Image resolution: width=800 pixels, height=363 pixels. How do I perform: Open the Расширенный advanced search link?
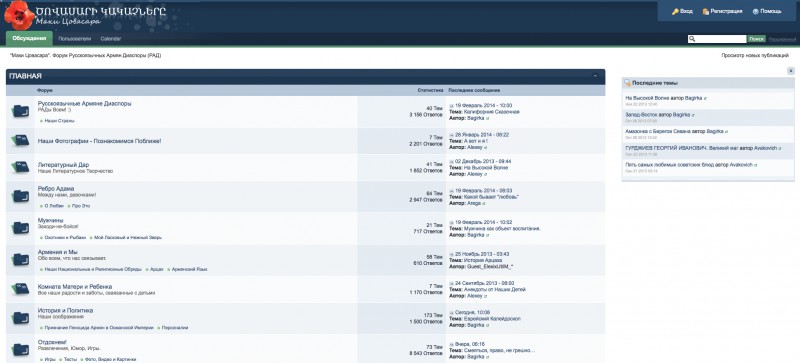click(782, 39)
